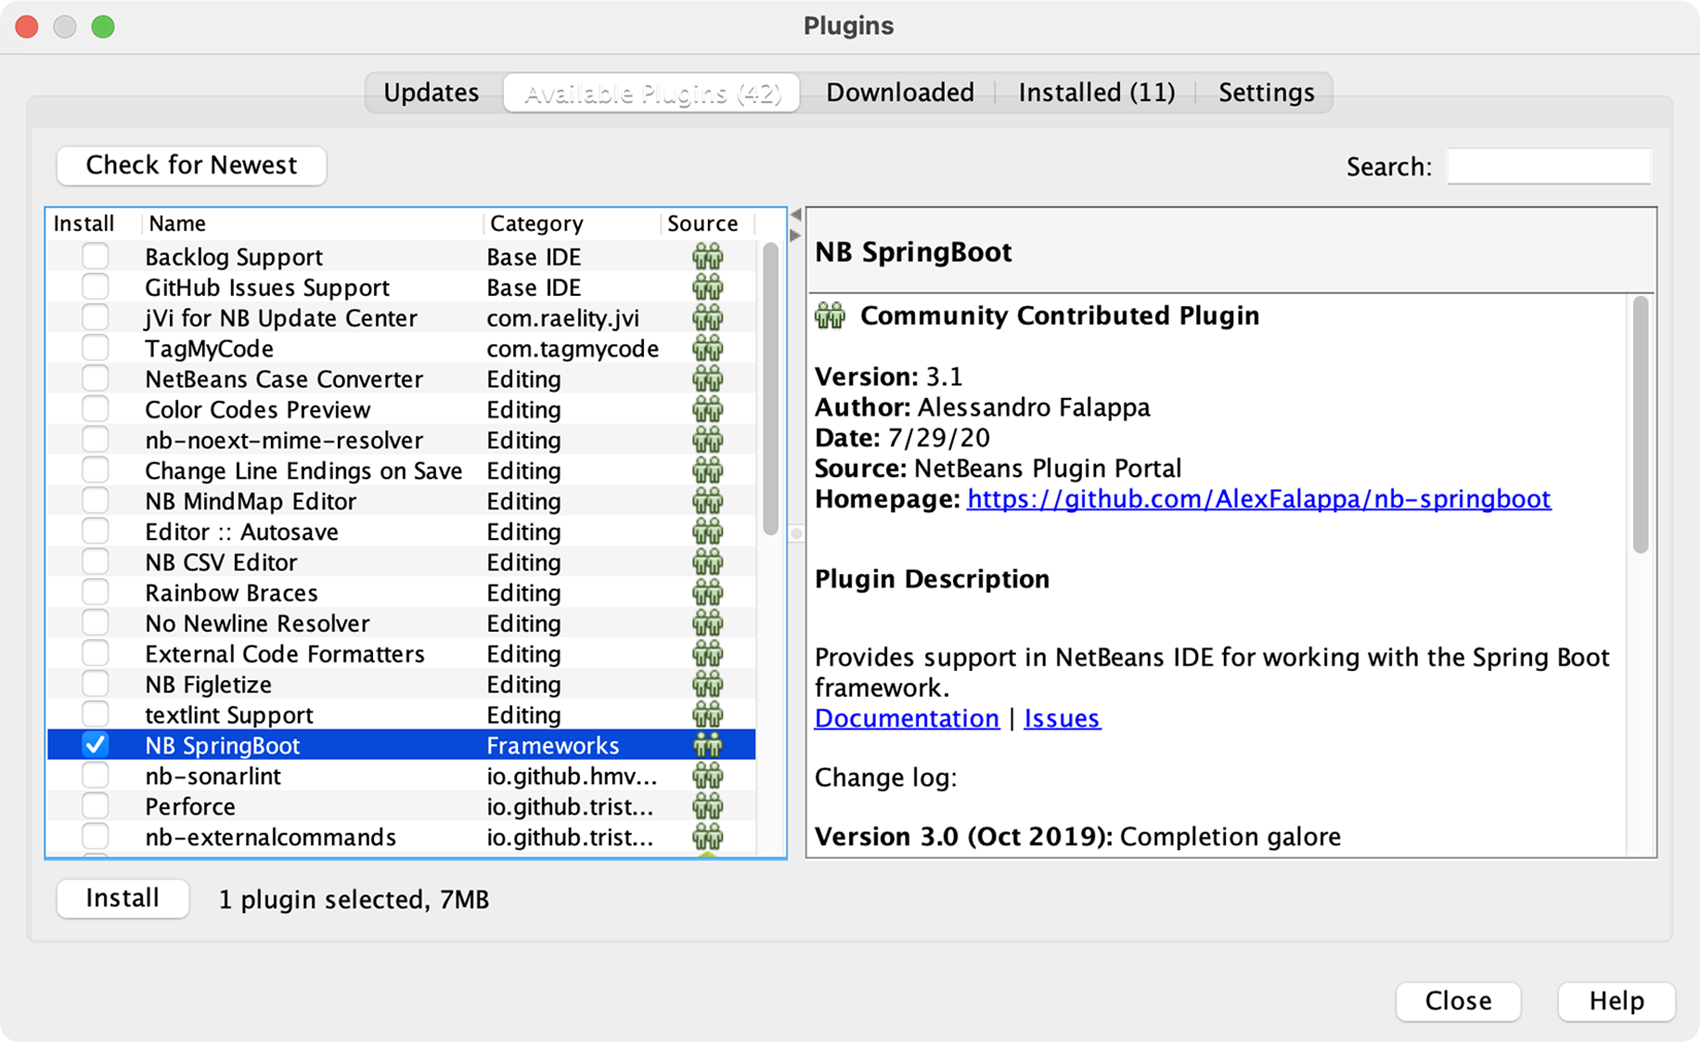1700x1042 pixels.
Task: Click the source icon in the Rainbow Braces row
Action: pyautogui.click(x=707, y=593)
